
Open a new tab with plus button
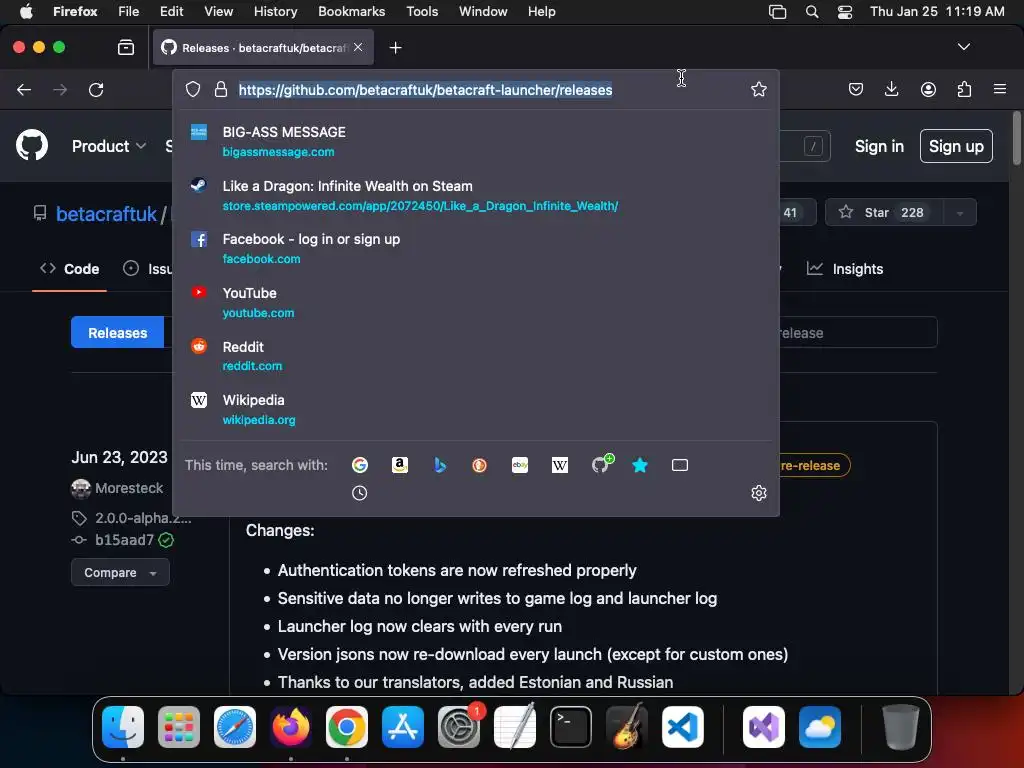(396, 48)
